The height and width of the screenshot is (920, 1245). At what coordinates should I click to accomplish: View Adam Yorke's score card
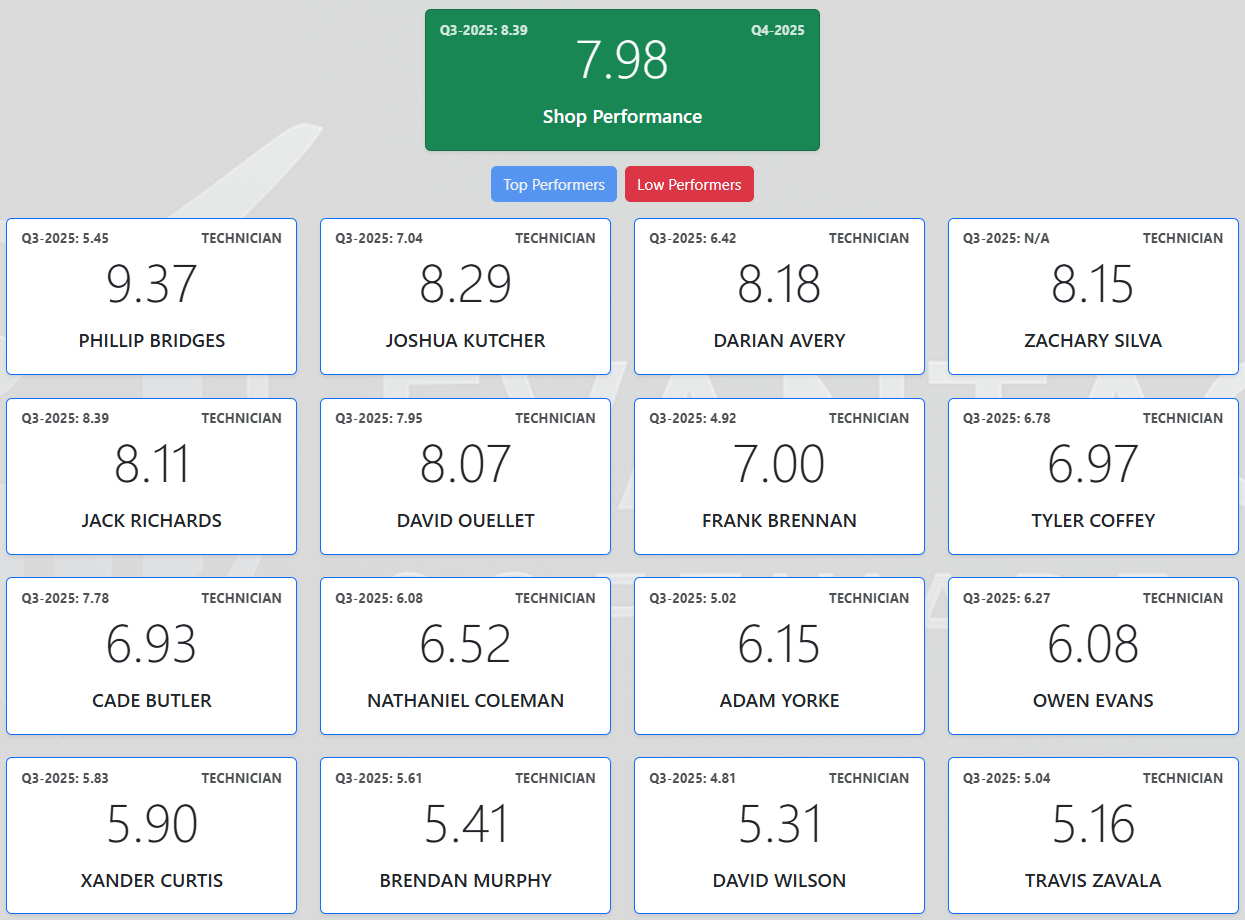779,656
